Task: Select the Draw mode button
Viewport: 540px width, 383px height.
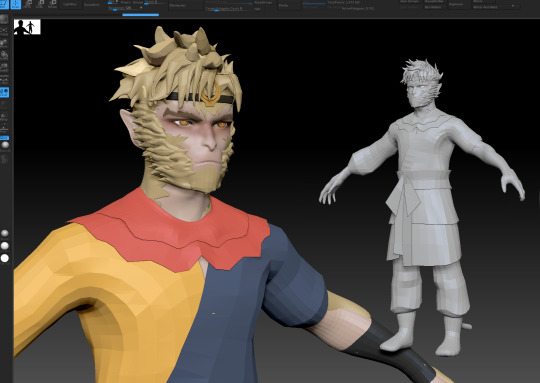Action: coord(16,4)
